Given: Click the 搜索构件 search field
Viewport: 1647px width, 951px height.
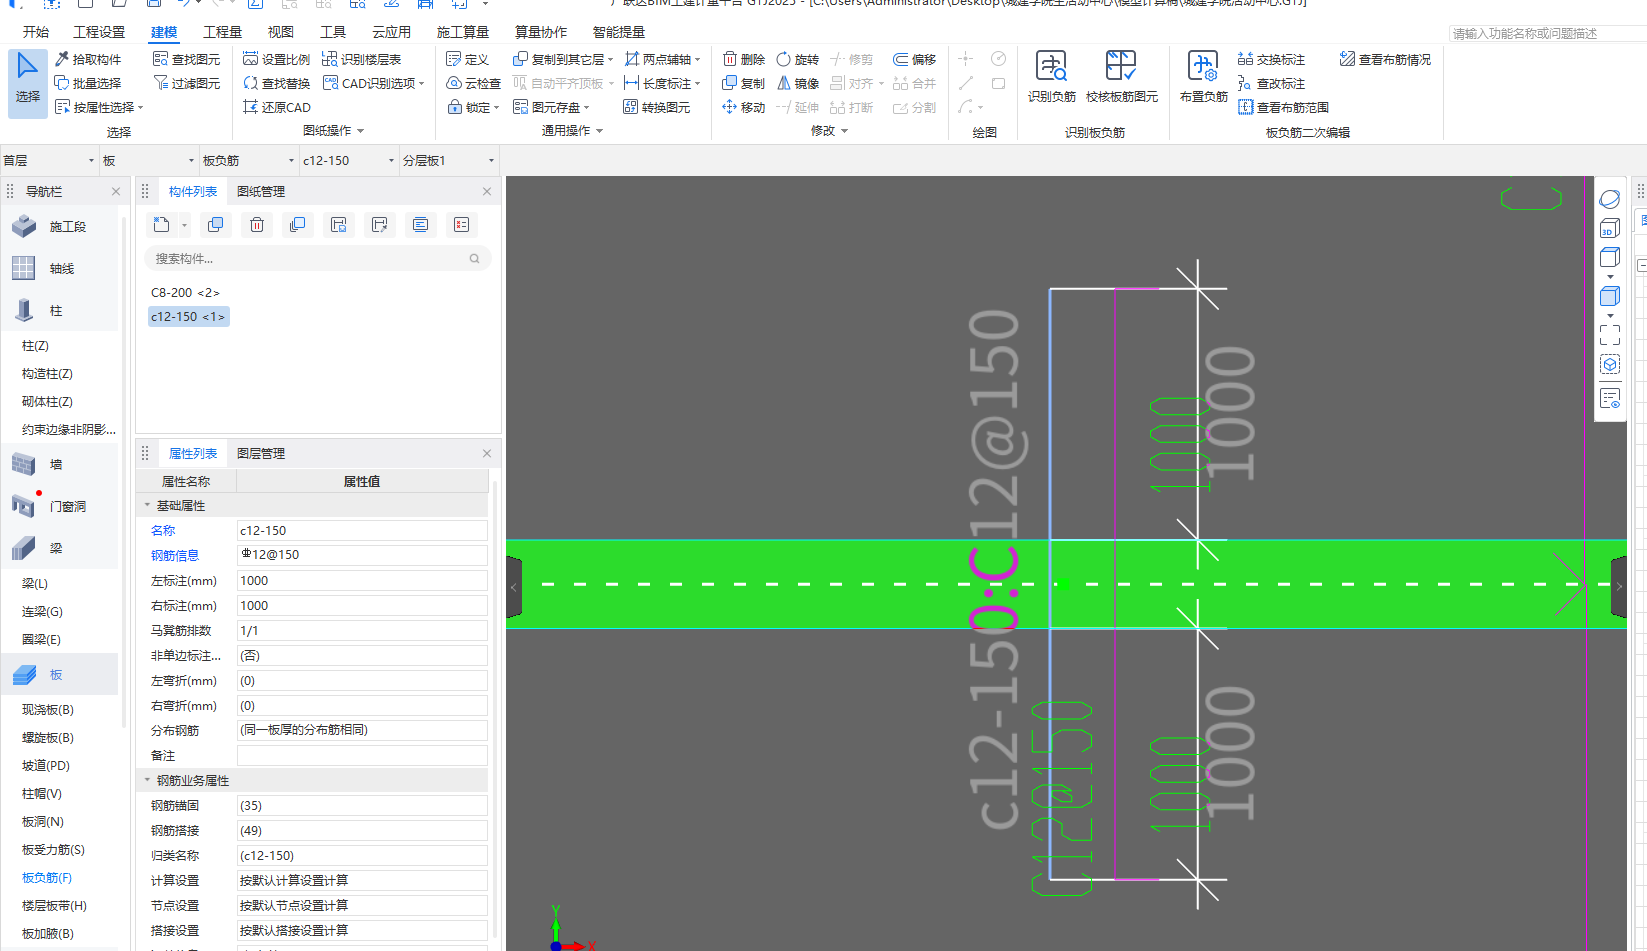Looking at the screenshot, I should tap(317, 258).
